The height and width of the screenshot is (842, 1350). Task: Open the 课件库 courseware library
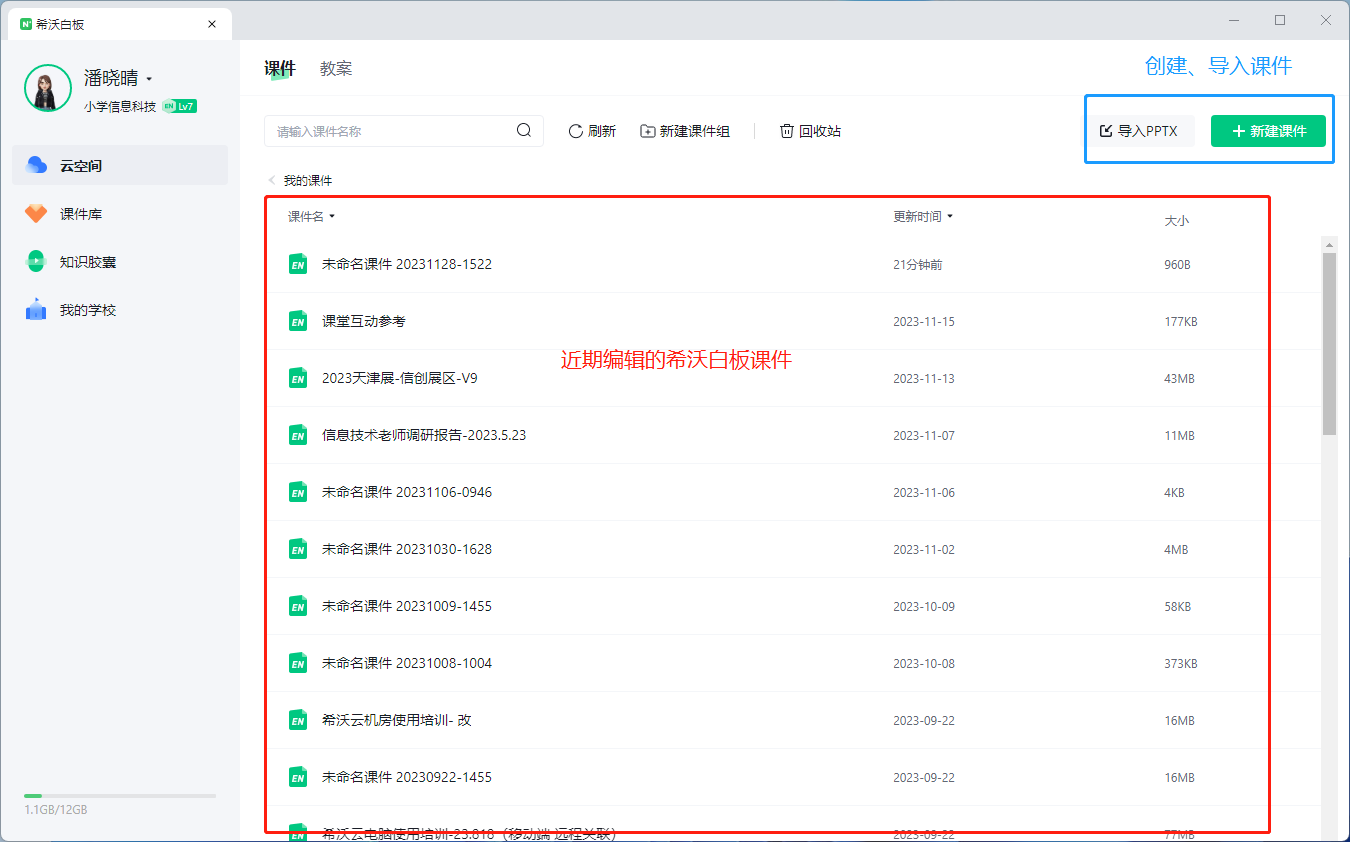(x=120, y=213)
